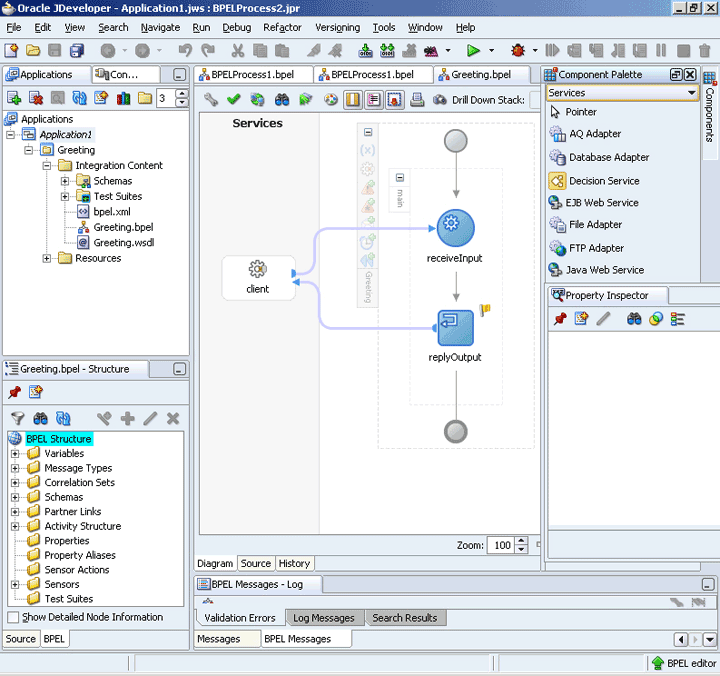Open the Versioning menu
720x676 pixels.
click(x=338, y=28)
